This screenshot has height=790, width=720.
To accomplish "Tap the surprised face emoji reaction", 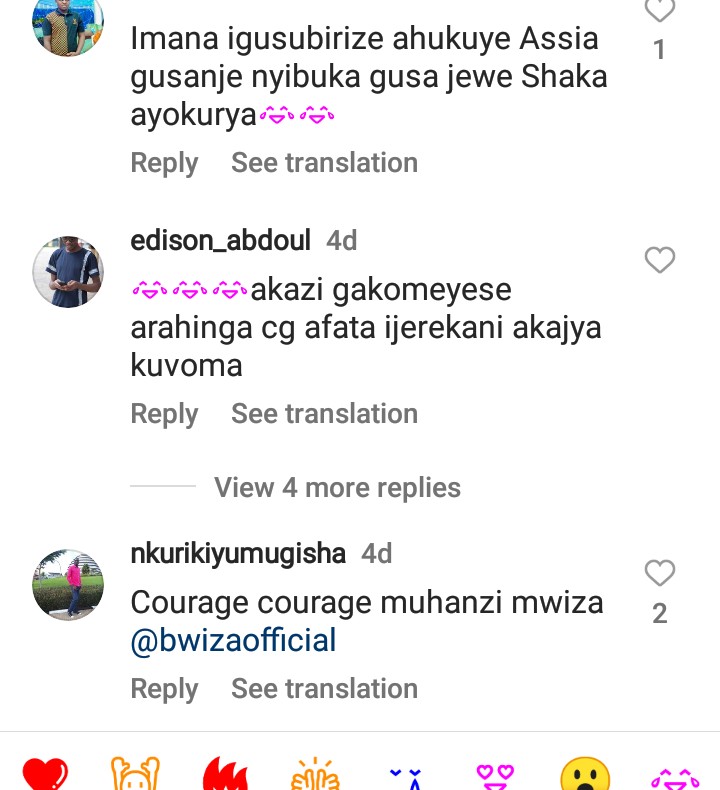I will 585,774.
